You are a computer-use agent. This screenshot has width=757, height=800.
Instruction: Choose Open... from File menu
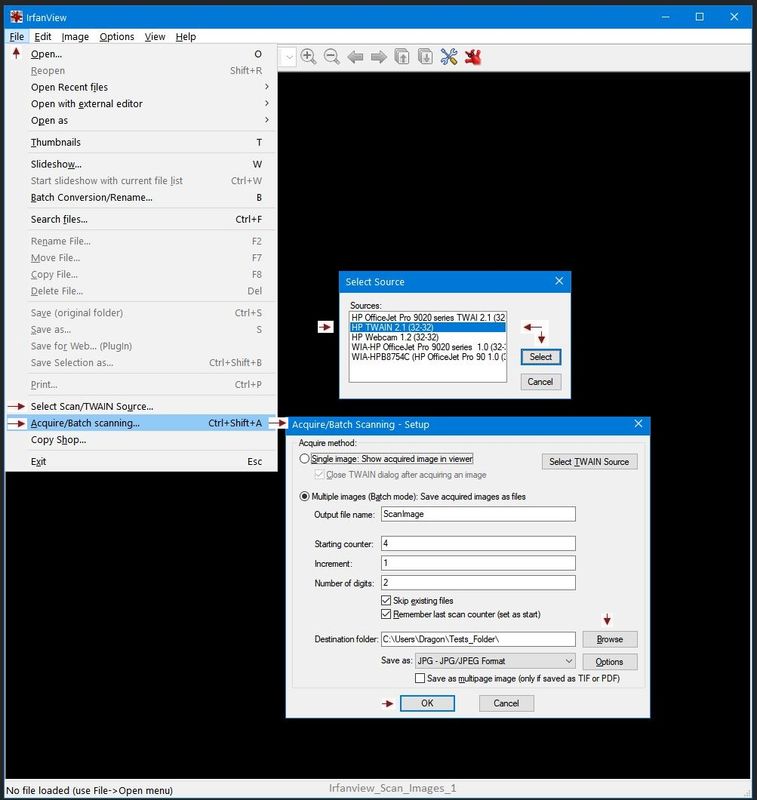(x=141, y=54)
